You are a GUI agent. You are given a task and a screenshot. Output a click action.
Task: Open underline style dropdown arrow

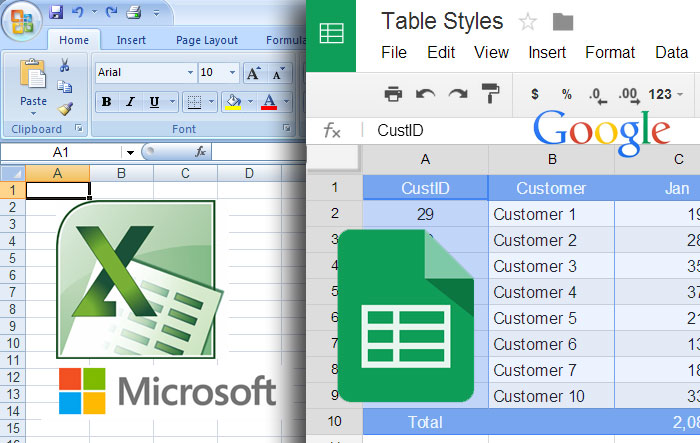tap(172, 102)
